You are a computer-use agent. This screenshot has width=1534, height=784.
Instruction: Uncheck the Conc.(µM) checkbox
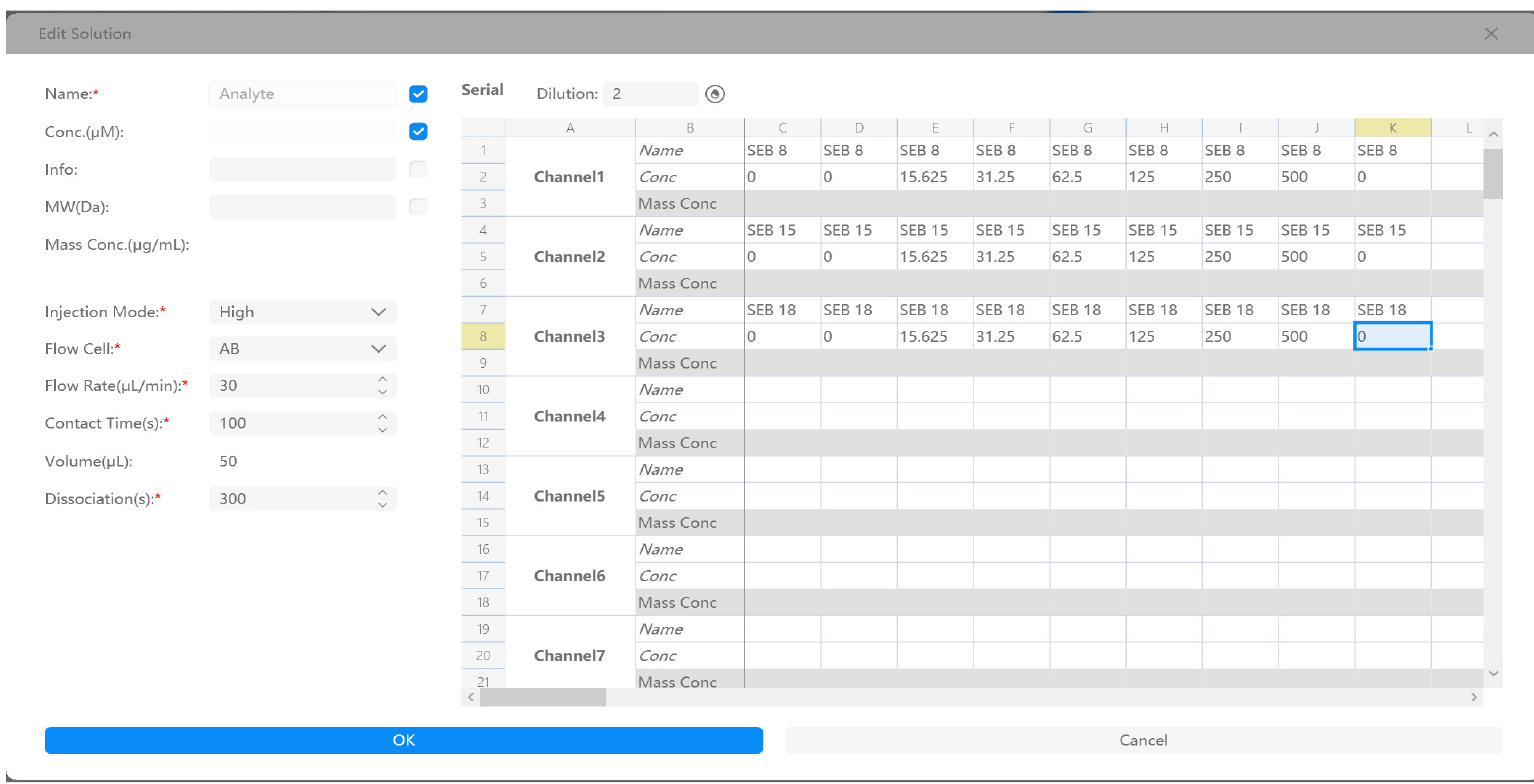tap(418, 131)
